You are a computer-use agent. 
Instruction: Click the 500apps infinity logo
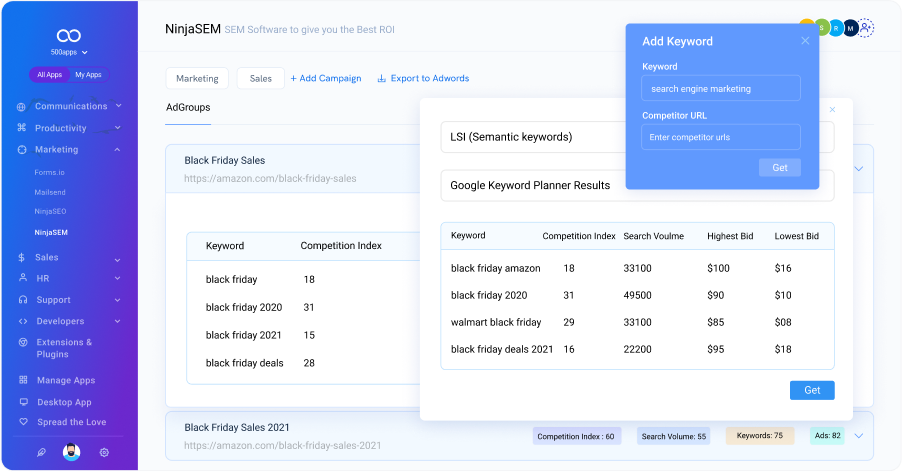click(x=68, y=35)
